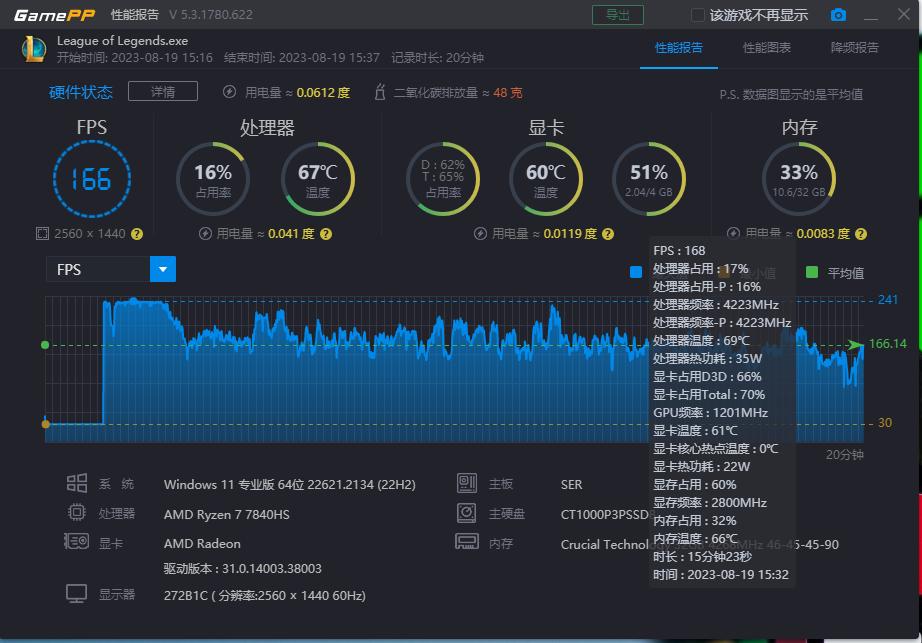
Task: Open the FPS chart metric dropdown
Action: pyautogui.click(x=111, y=269)
